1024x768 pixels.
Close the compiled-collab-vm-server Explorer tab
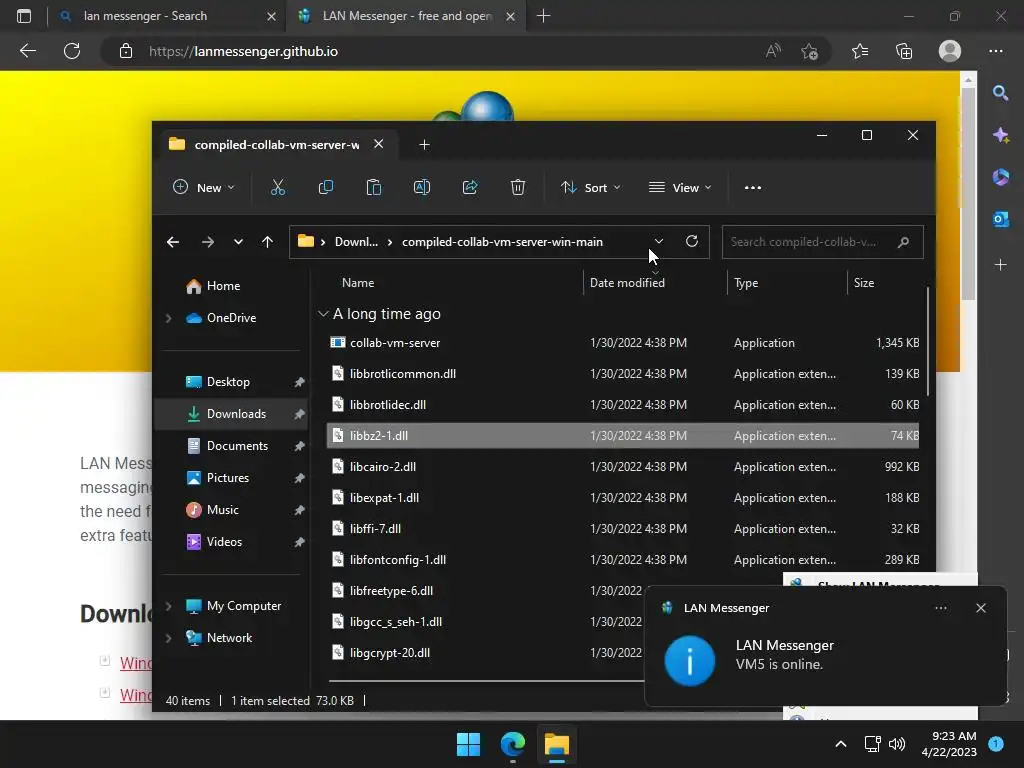379,144
